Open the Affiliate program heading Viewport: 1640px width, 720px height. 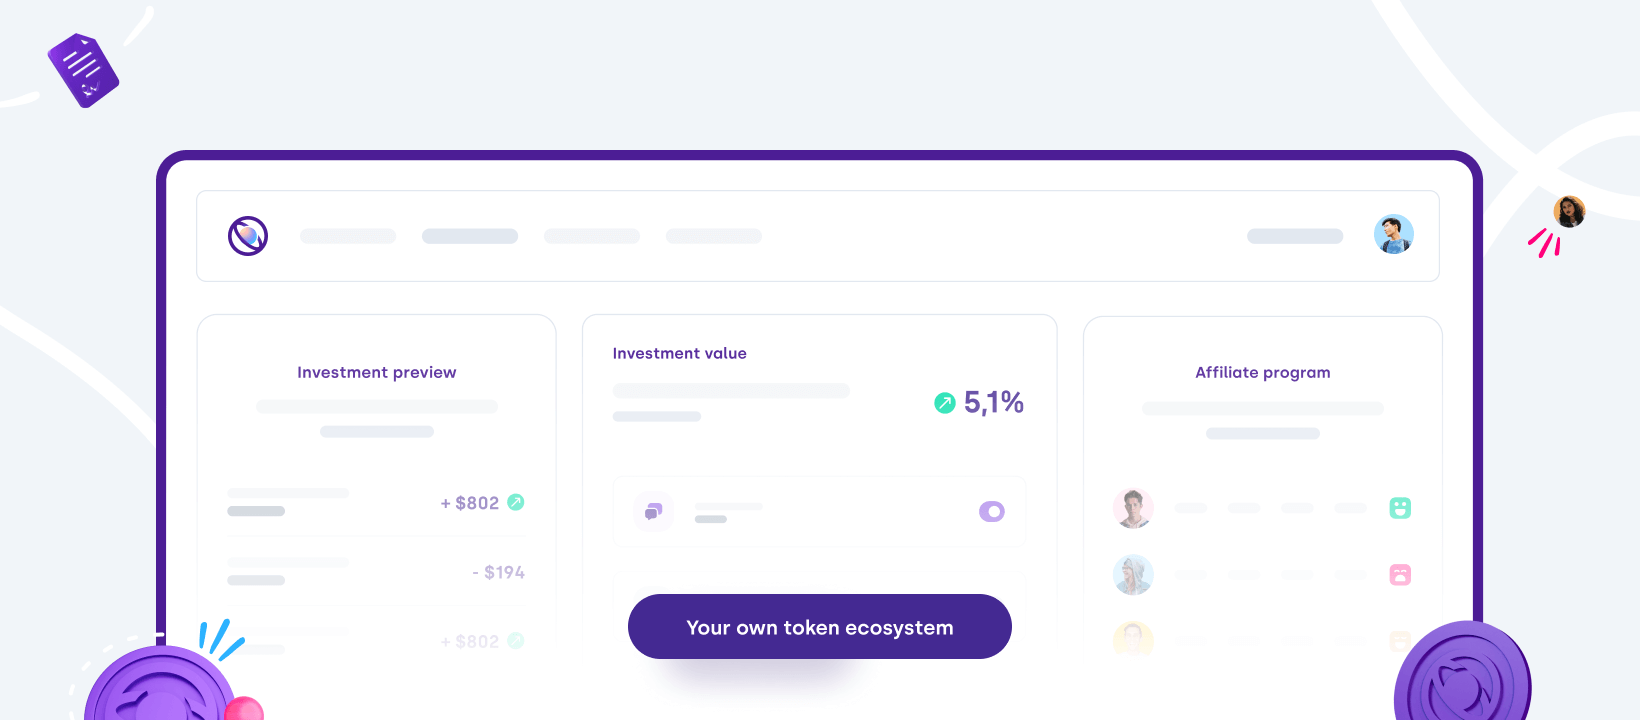tap(1263, 372)
